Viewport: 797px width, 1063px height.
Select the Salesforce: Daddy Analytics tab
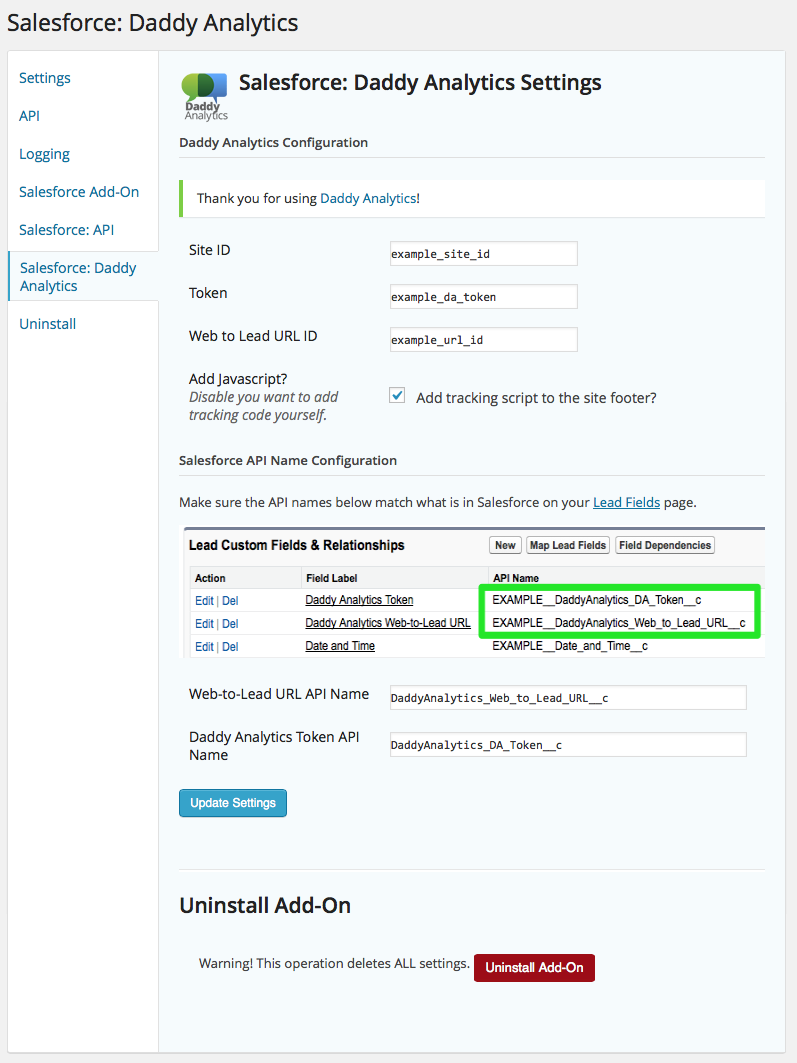(x=78, y=277)
